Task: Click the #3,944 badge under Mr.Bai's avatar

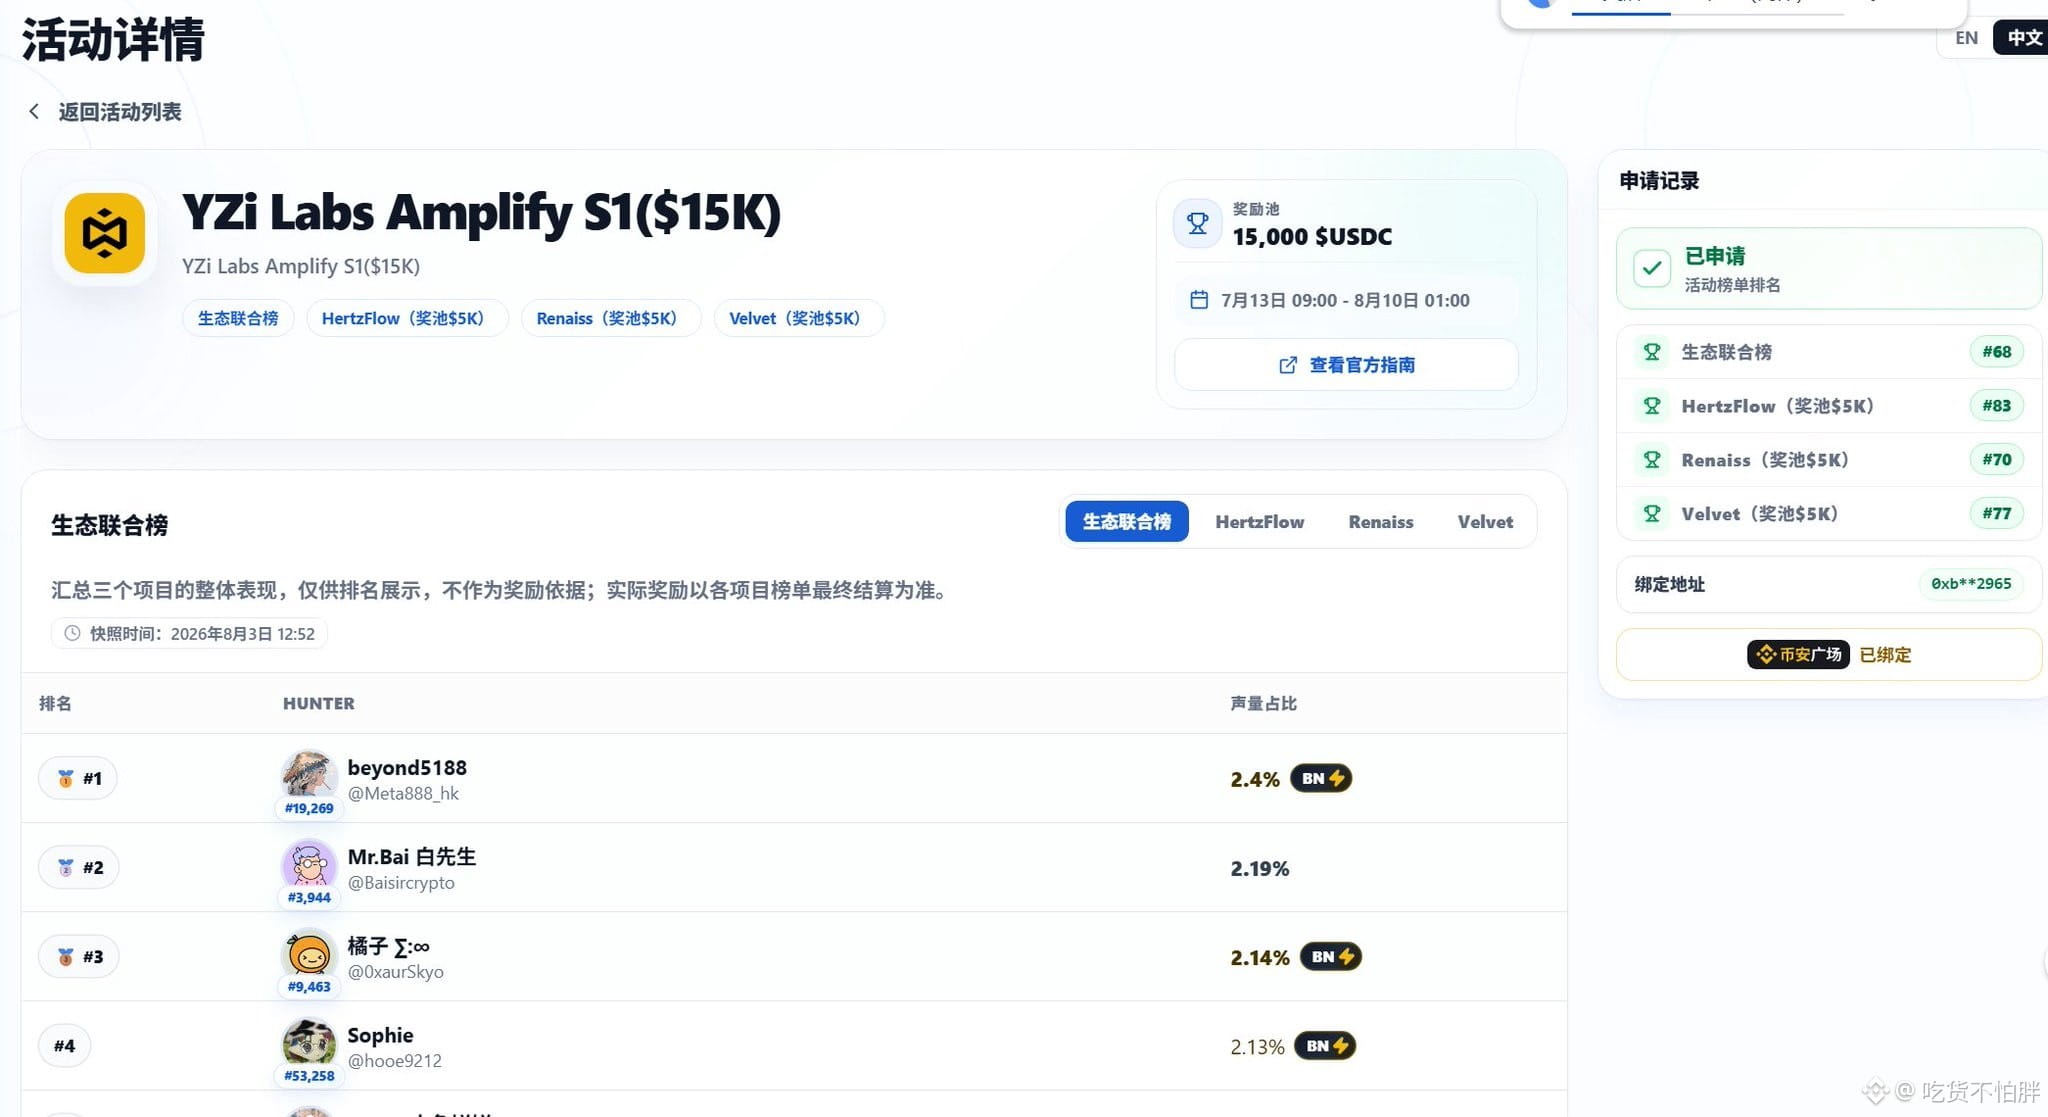Action: pos(309,897)
